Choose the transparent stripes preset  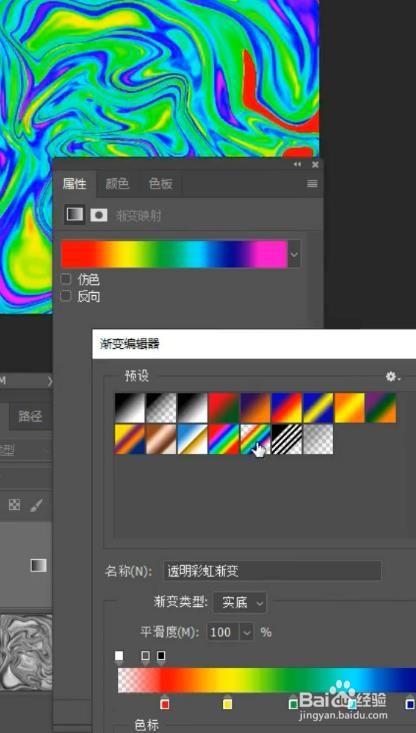287,439
